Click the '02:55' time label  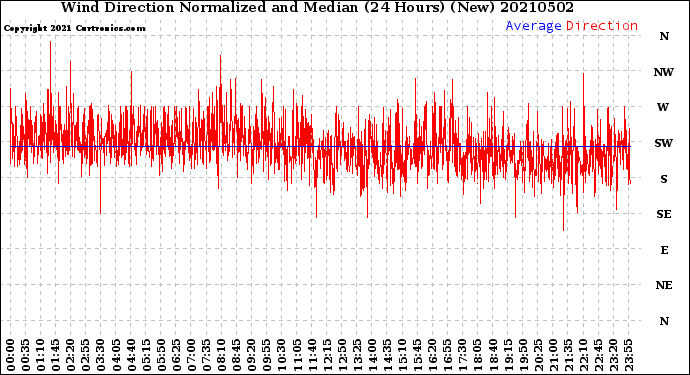86,355
